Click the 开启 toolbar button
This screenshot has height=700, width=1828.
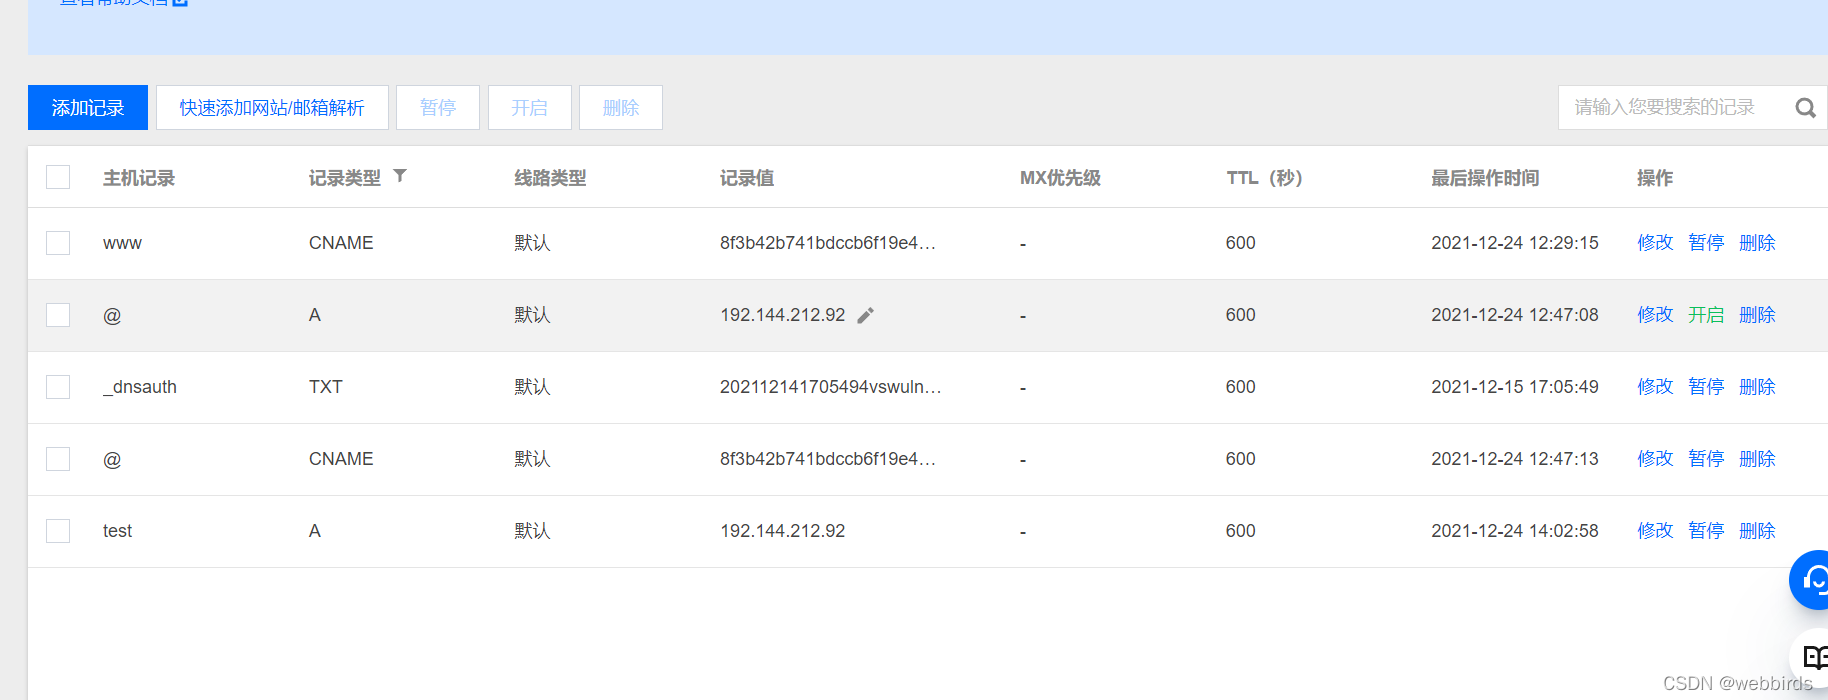tap(530, 107)
